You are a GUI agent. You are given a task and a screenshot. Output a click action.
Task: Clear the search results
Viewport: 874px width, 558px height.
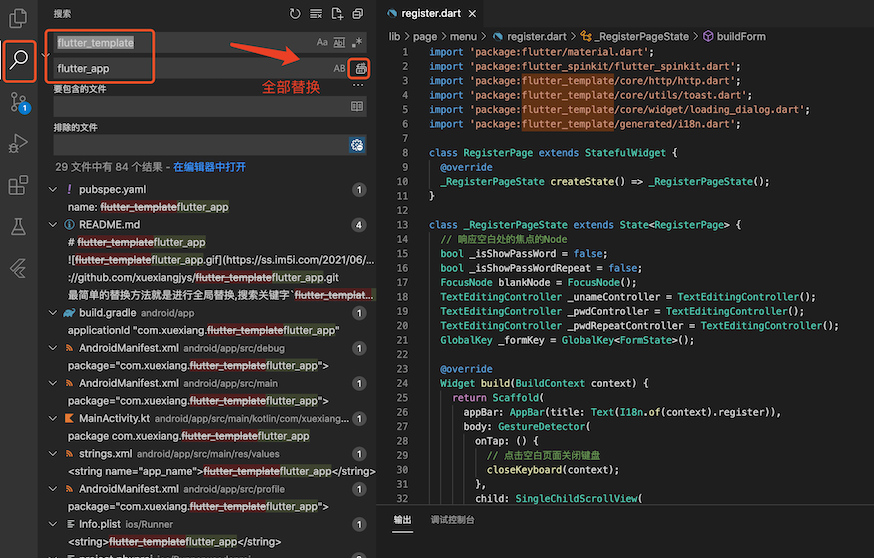(316, 13)
